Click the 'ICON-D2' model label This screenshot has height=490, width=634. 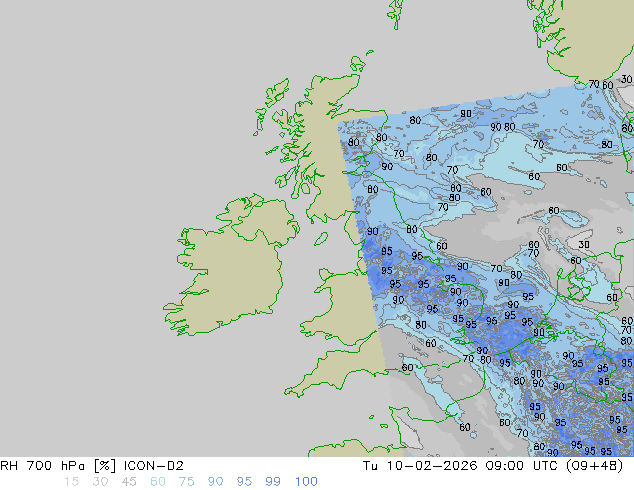pos(154,466)
